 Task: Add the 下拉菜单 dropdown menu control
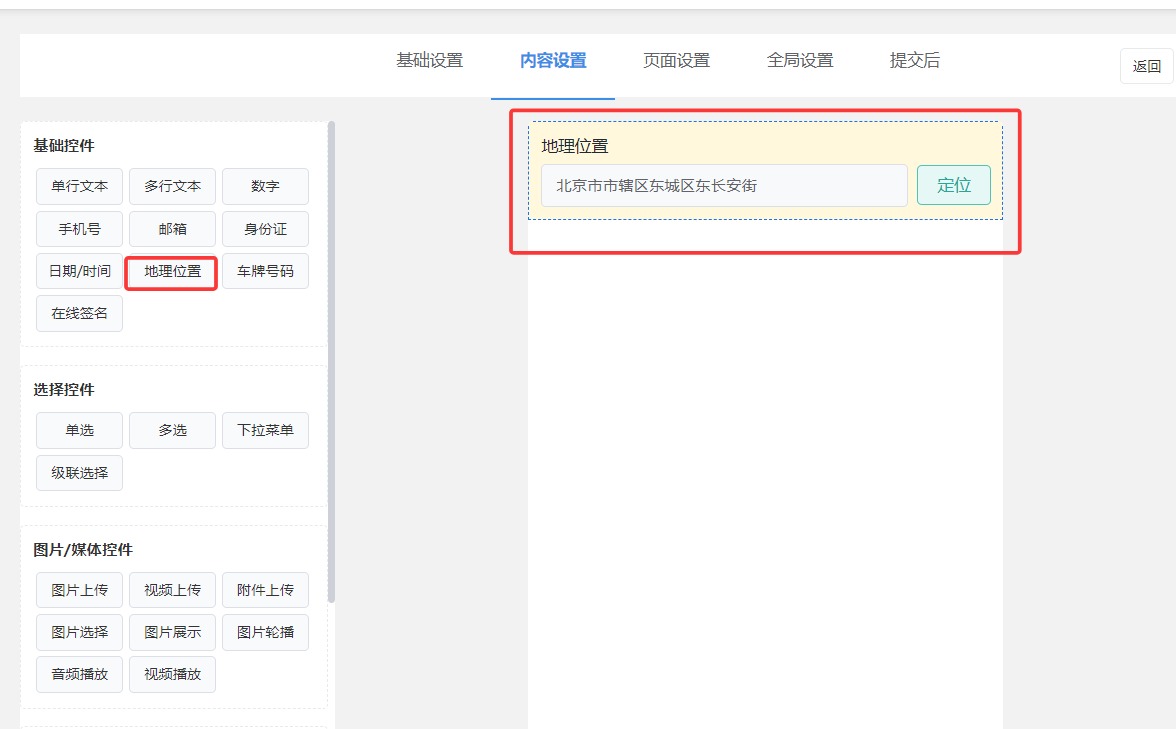(265, 430)
